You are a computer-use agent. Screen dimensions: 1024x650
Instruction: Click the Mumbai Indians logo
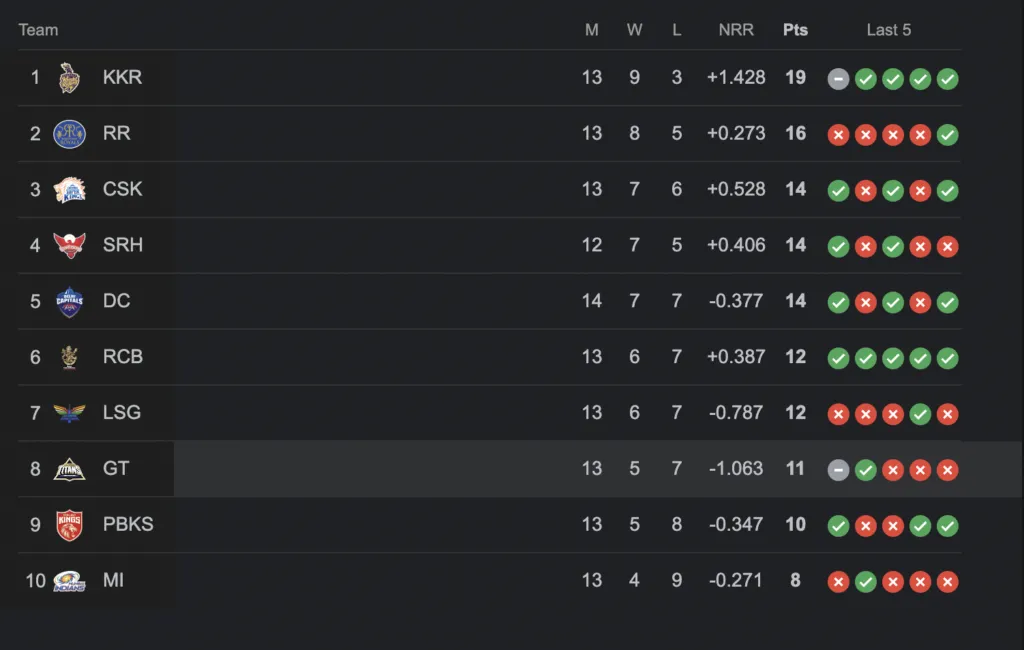(x=69, y=581)
